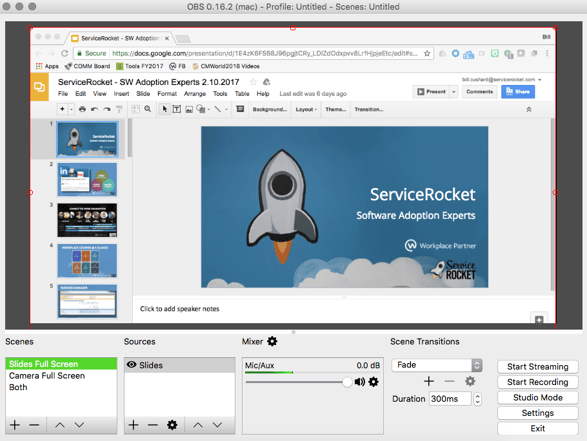
Task: Bookmark page with star in address bar
Action: pyautogui.click(x=427, y=54)
